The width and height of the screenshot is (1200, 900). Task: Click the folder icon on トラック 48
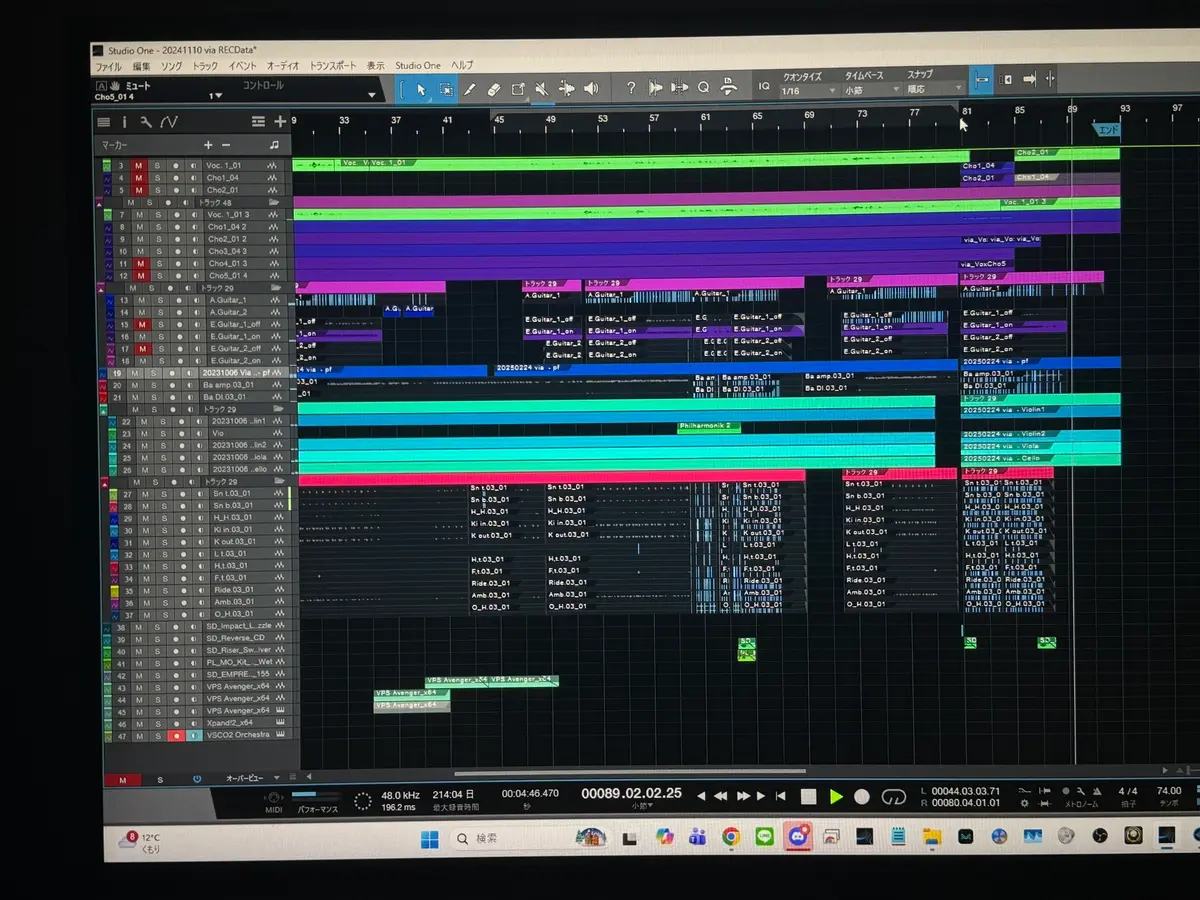[274, 202]
